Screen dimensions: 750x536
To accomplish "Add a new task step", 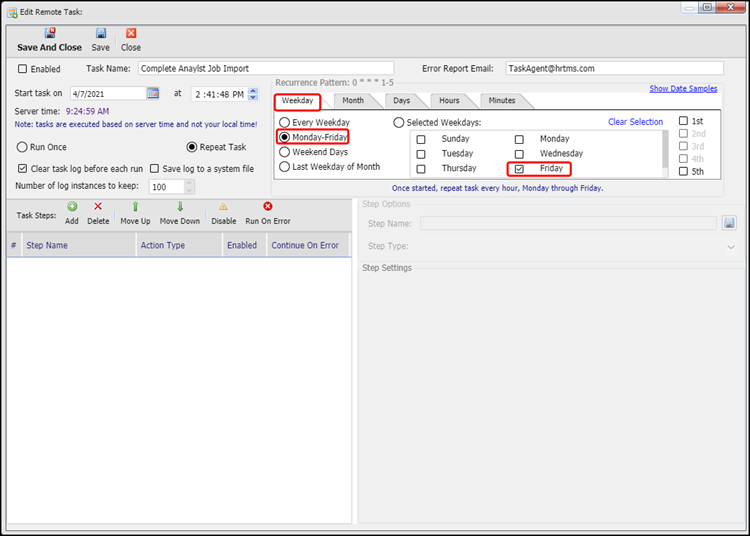I will tap(72, 207).
